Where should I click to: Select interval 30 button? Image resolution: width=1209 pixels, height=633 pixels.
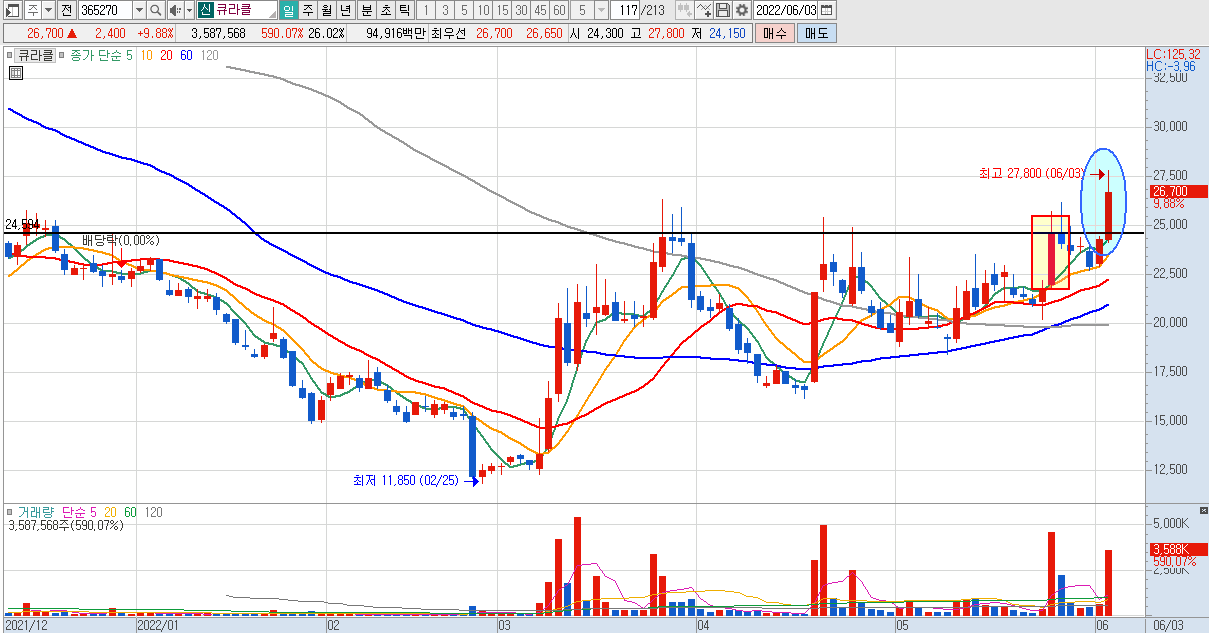coord(521,10)
